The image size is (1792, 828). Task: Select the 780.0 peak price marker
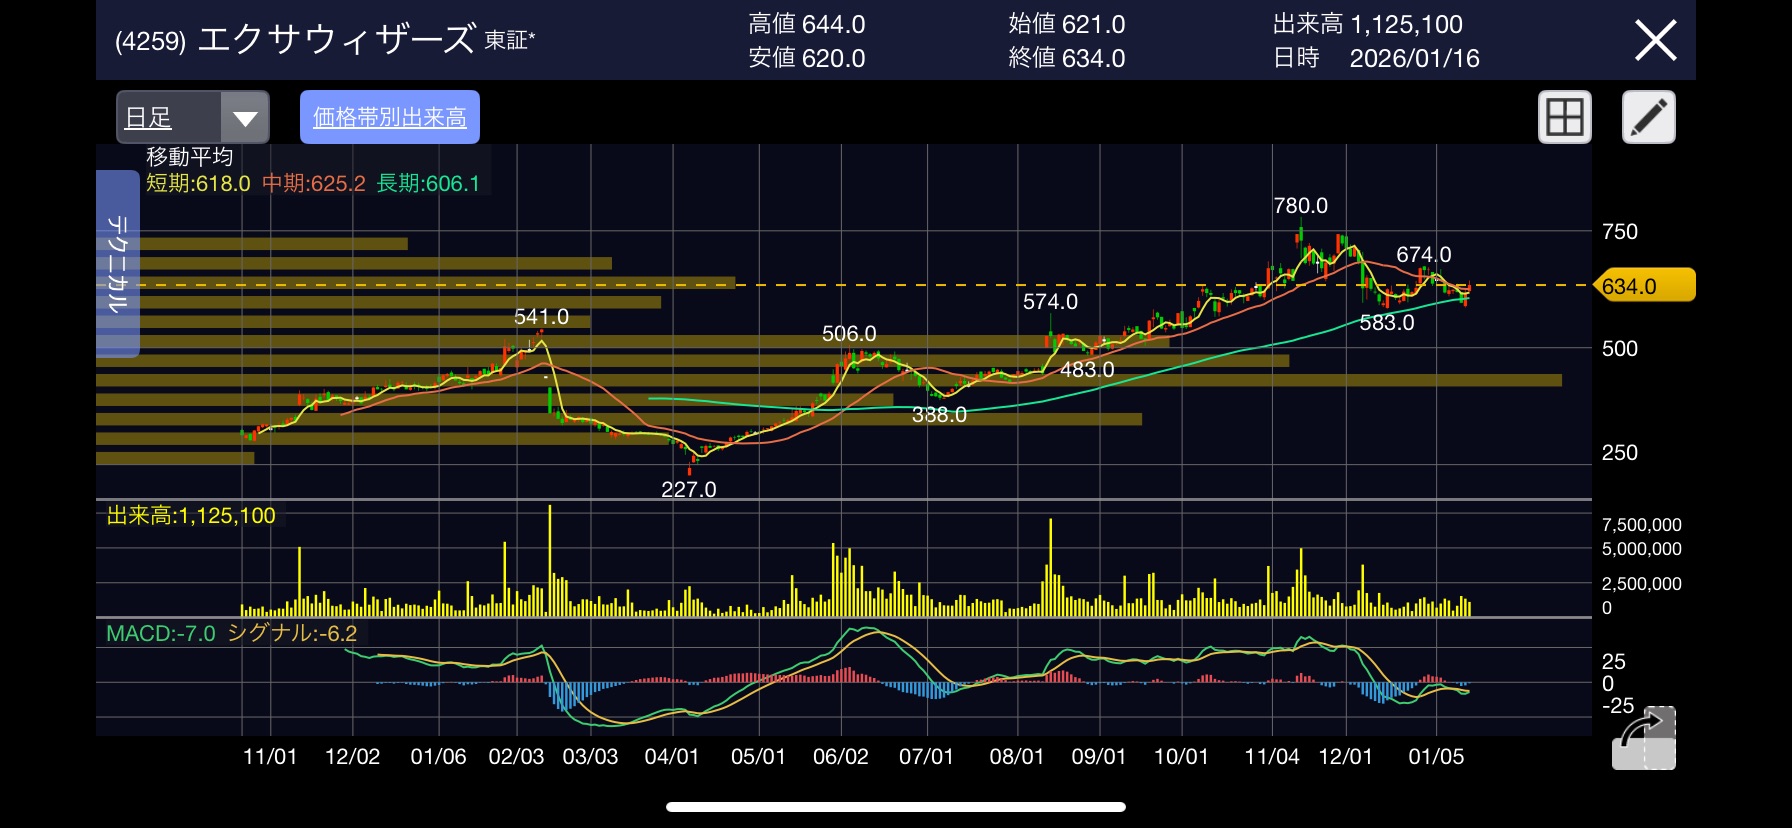click(x=1300, y=206)
